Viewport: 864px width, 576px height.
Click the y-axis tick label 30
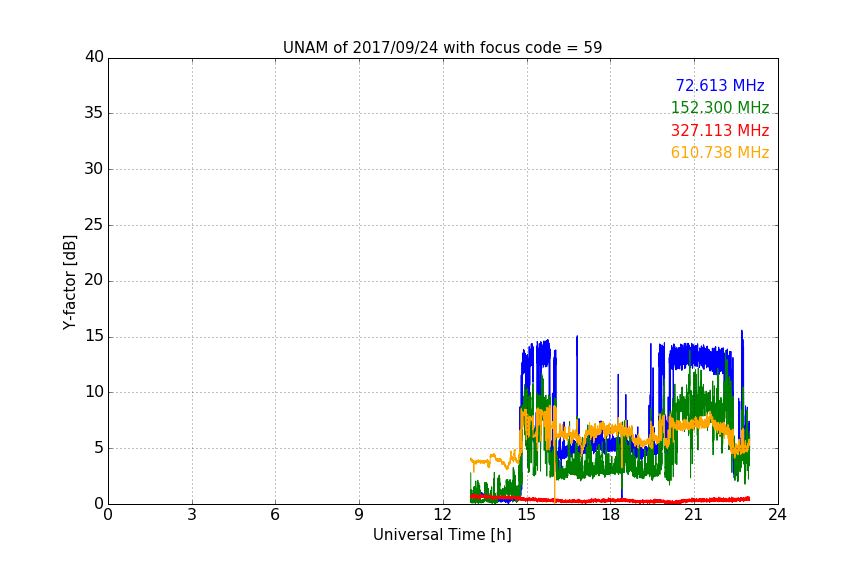coord(94,169)
